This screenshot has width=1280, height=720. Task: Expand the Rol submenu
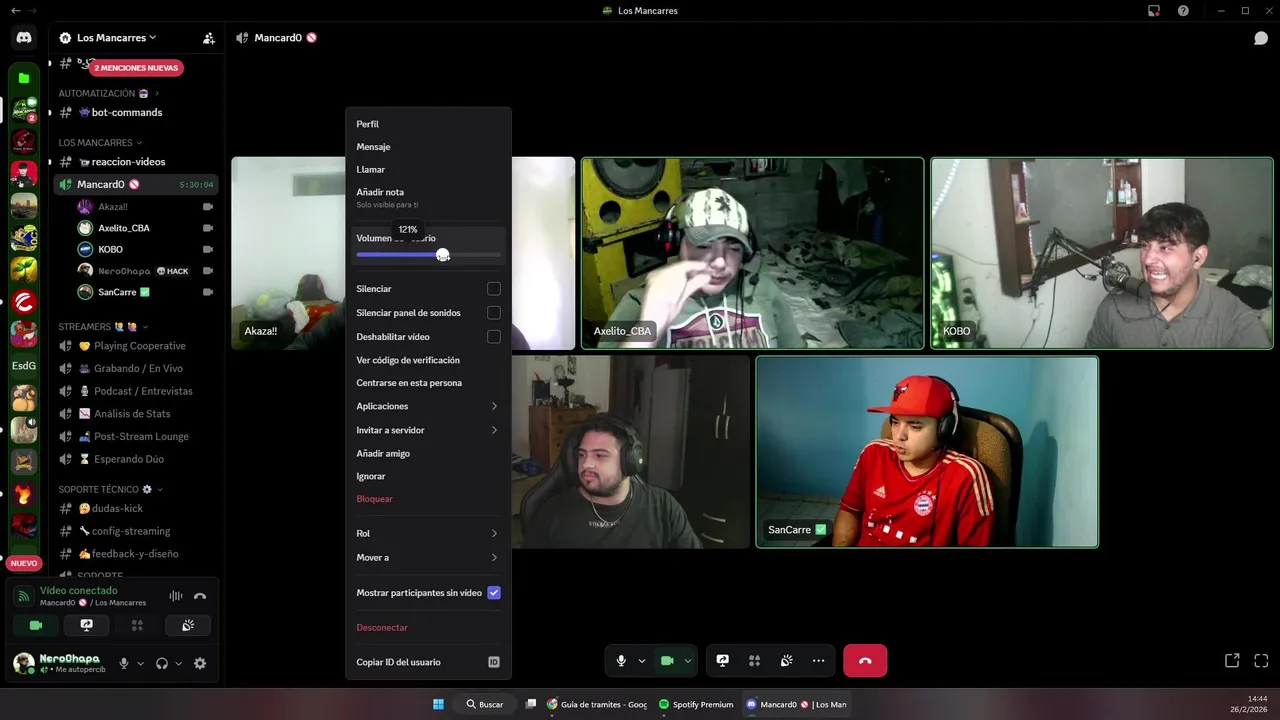pos(494,533)
